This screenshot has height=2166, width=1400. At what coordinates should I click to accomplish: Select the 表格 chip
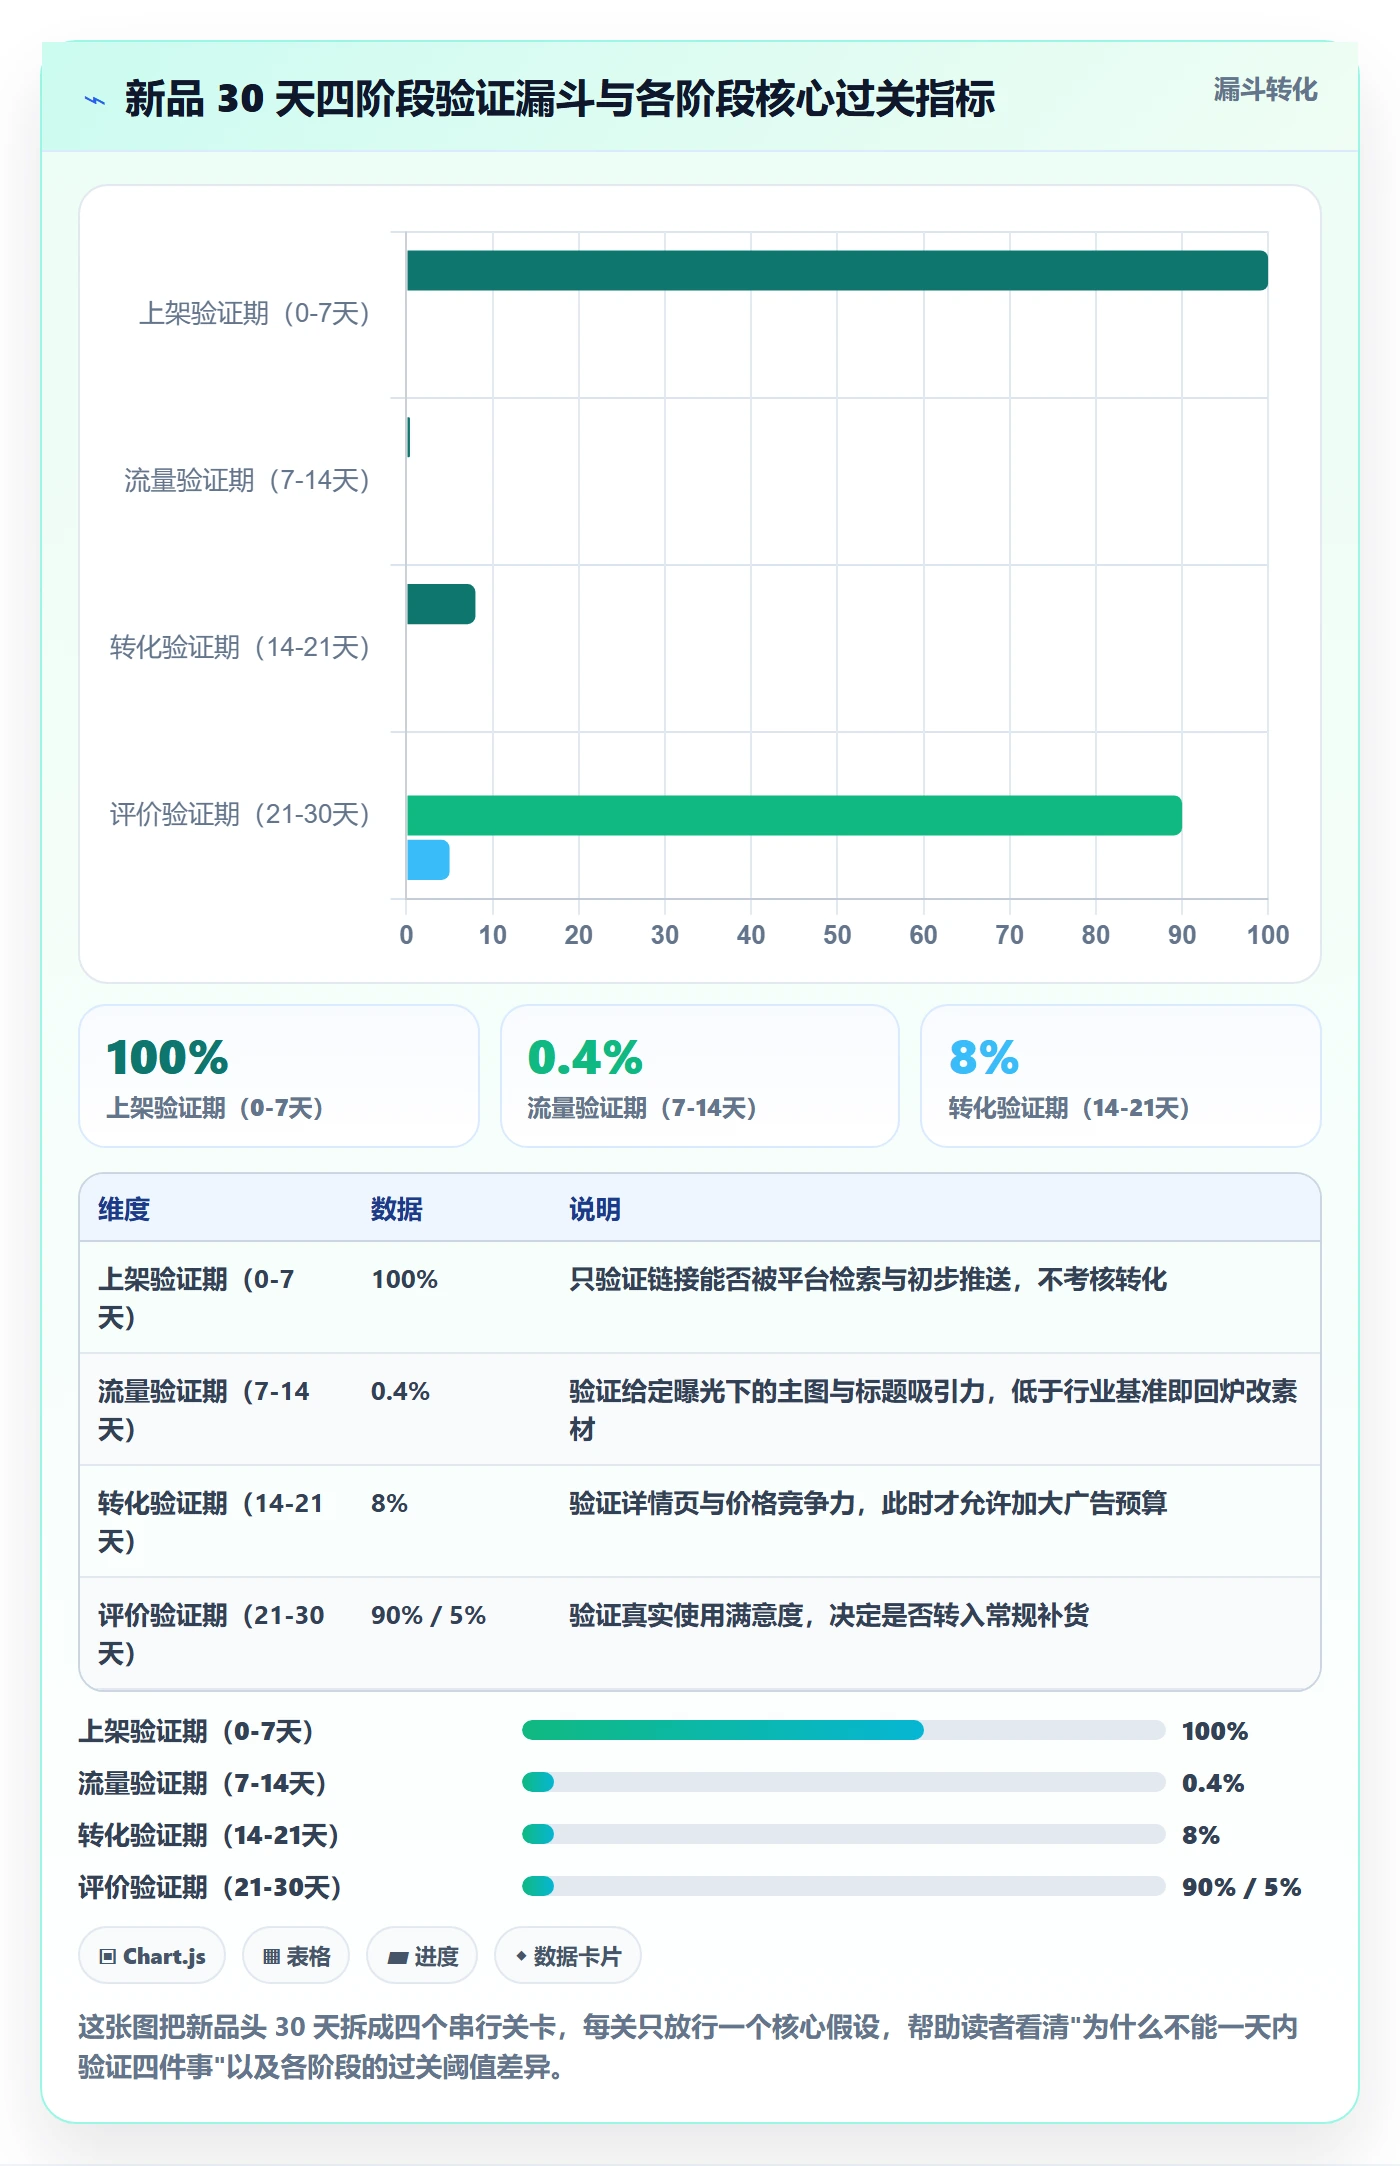[x=296, y=1955]
